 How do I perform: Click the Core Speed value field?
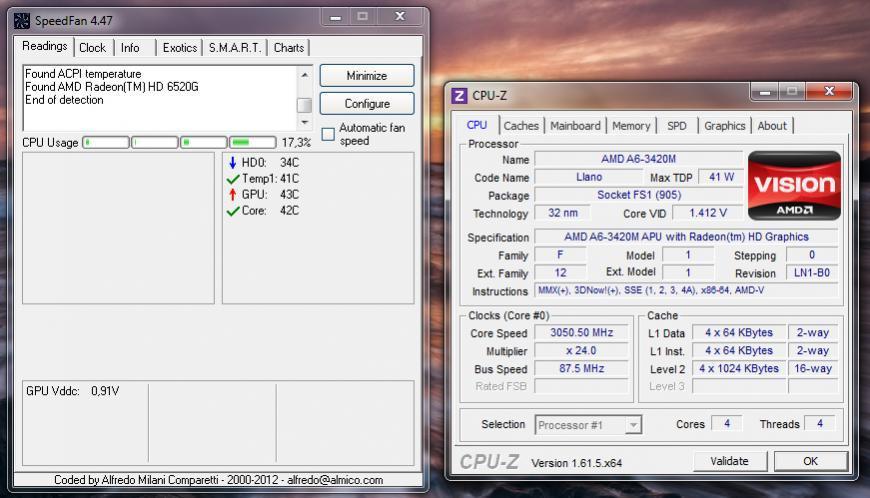click(x=581, y=333)
